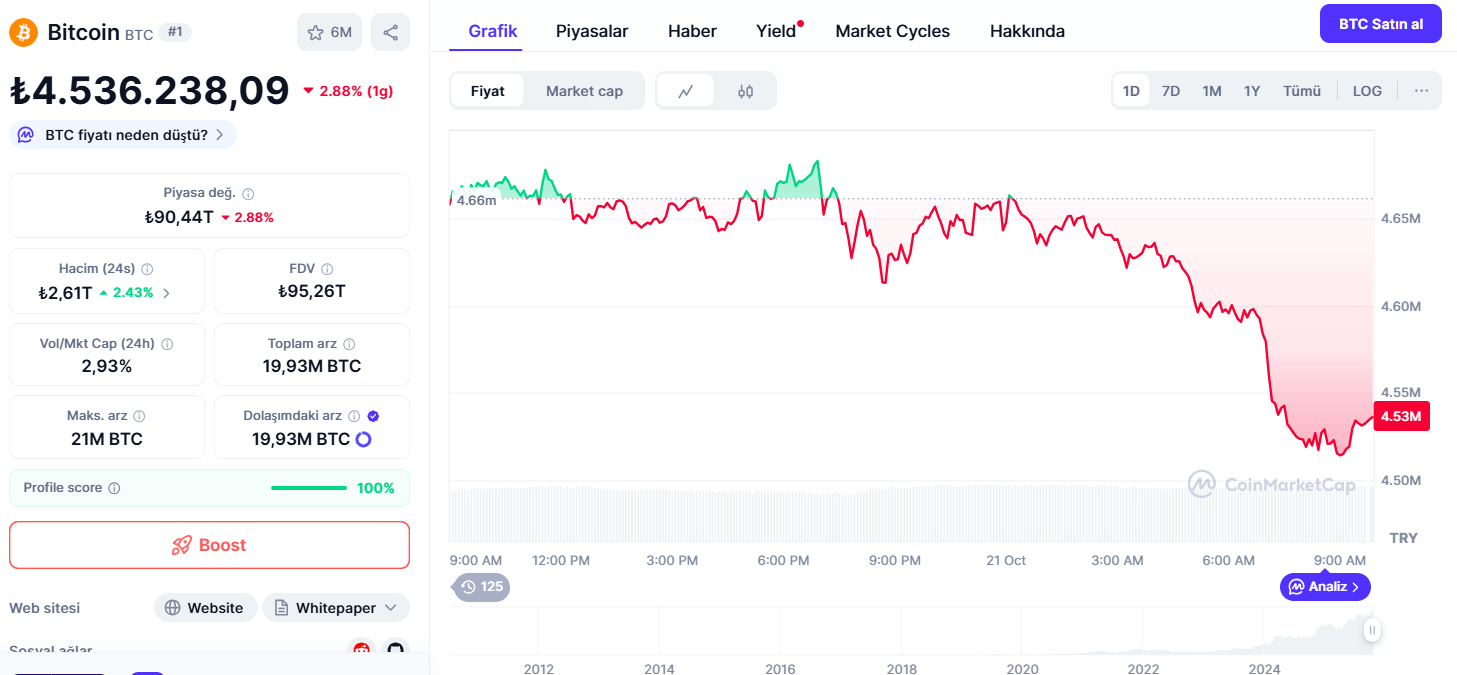Click the Bitcoin logo icon

click(23, 32)
